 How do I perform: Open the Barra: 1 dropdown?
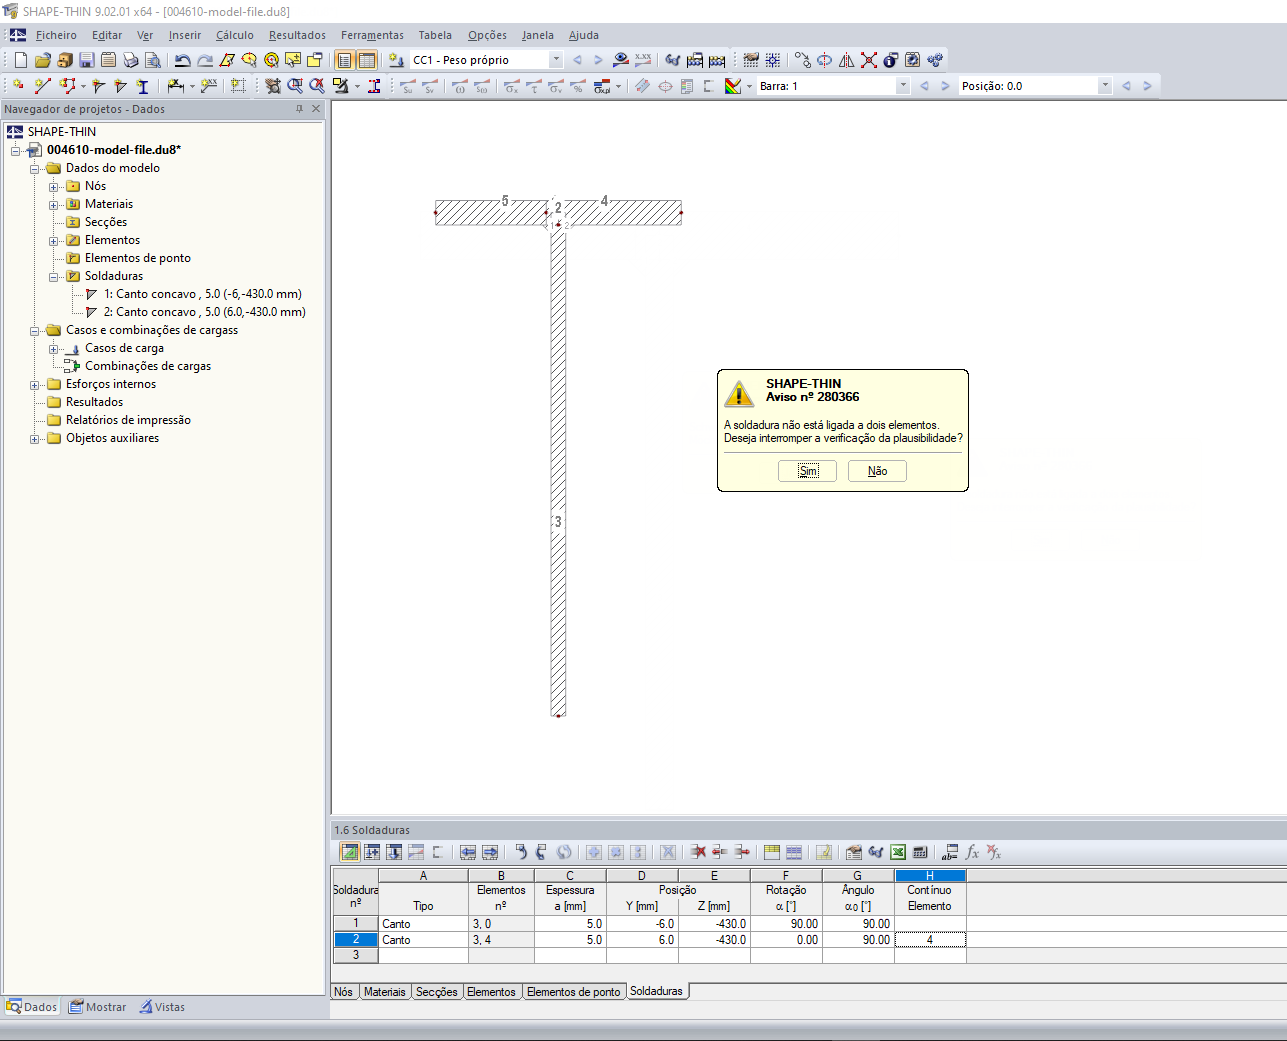click(x=903, y=86)
